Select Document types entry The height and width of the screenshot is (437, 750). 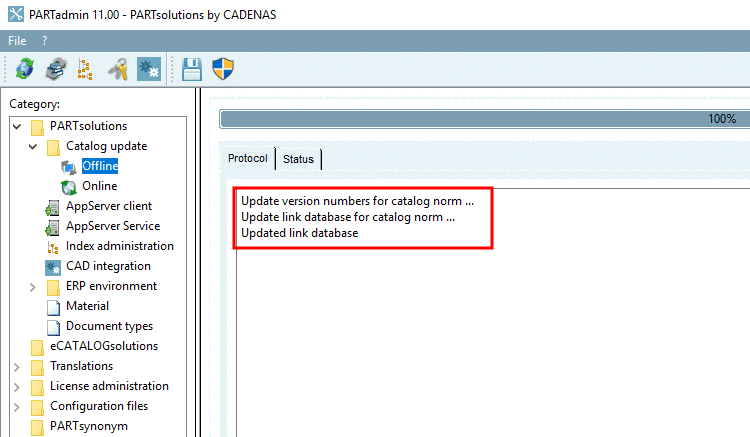tap(110, 327)
